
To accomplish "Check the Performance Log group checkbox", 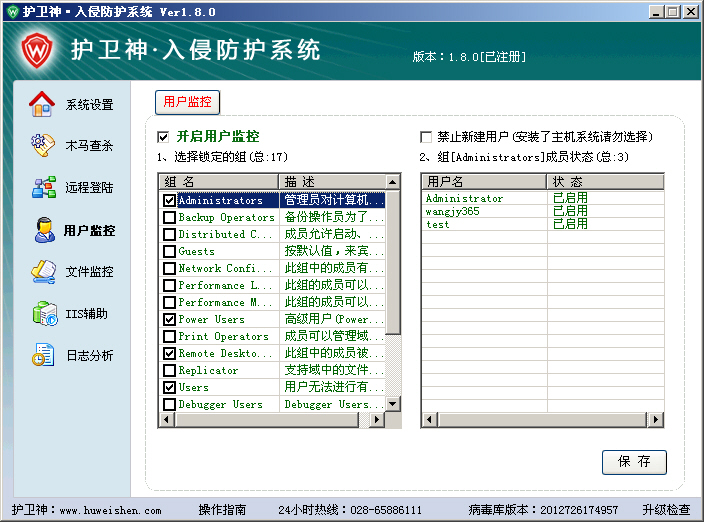I will [x=169, y=285].
